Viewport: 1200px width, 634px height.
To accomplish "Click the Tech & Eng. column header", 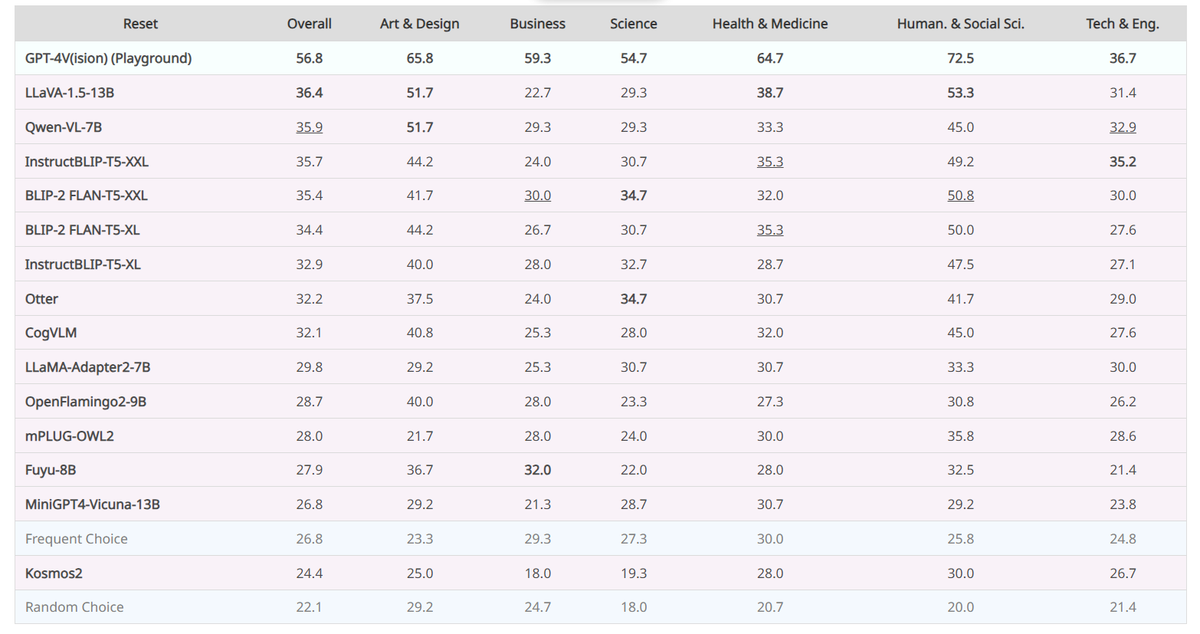I will click(1122, 24).
